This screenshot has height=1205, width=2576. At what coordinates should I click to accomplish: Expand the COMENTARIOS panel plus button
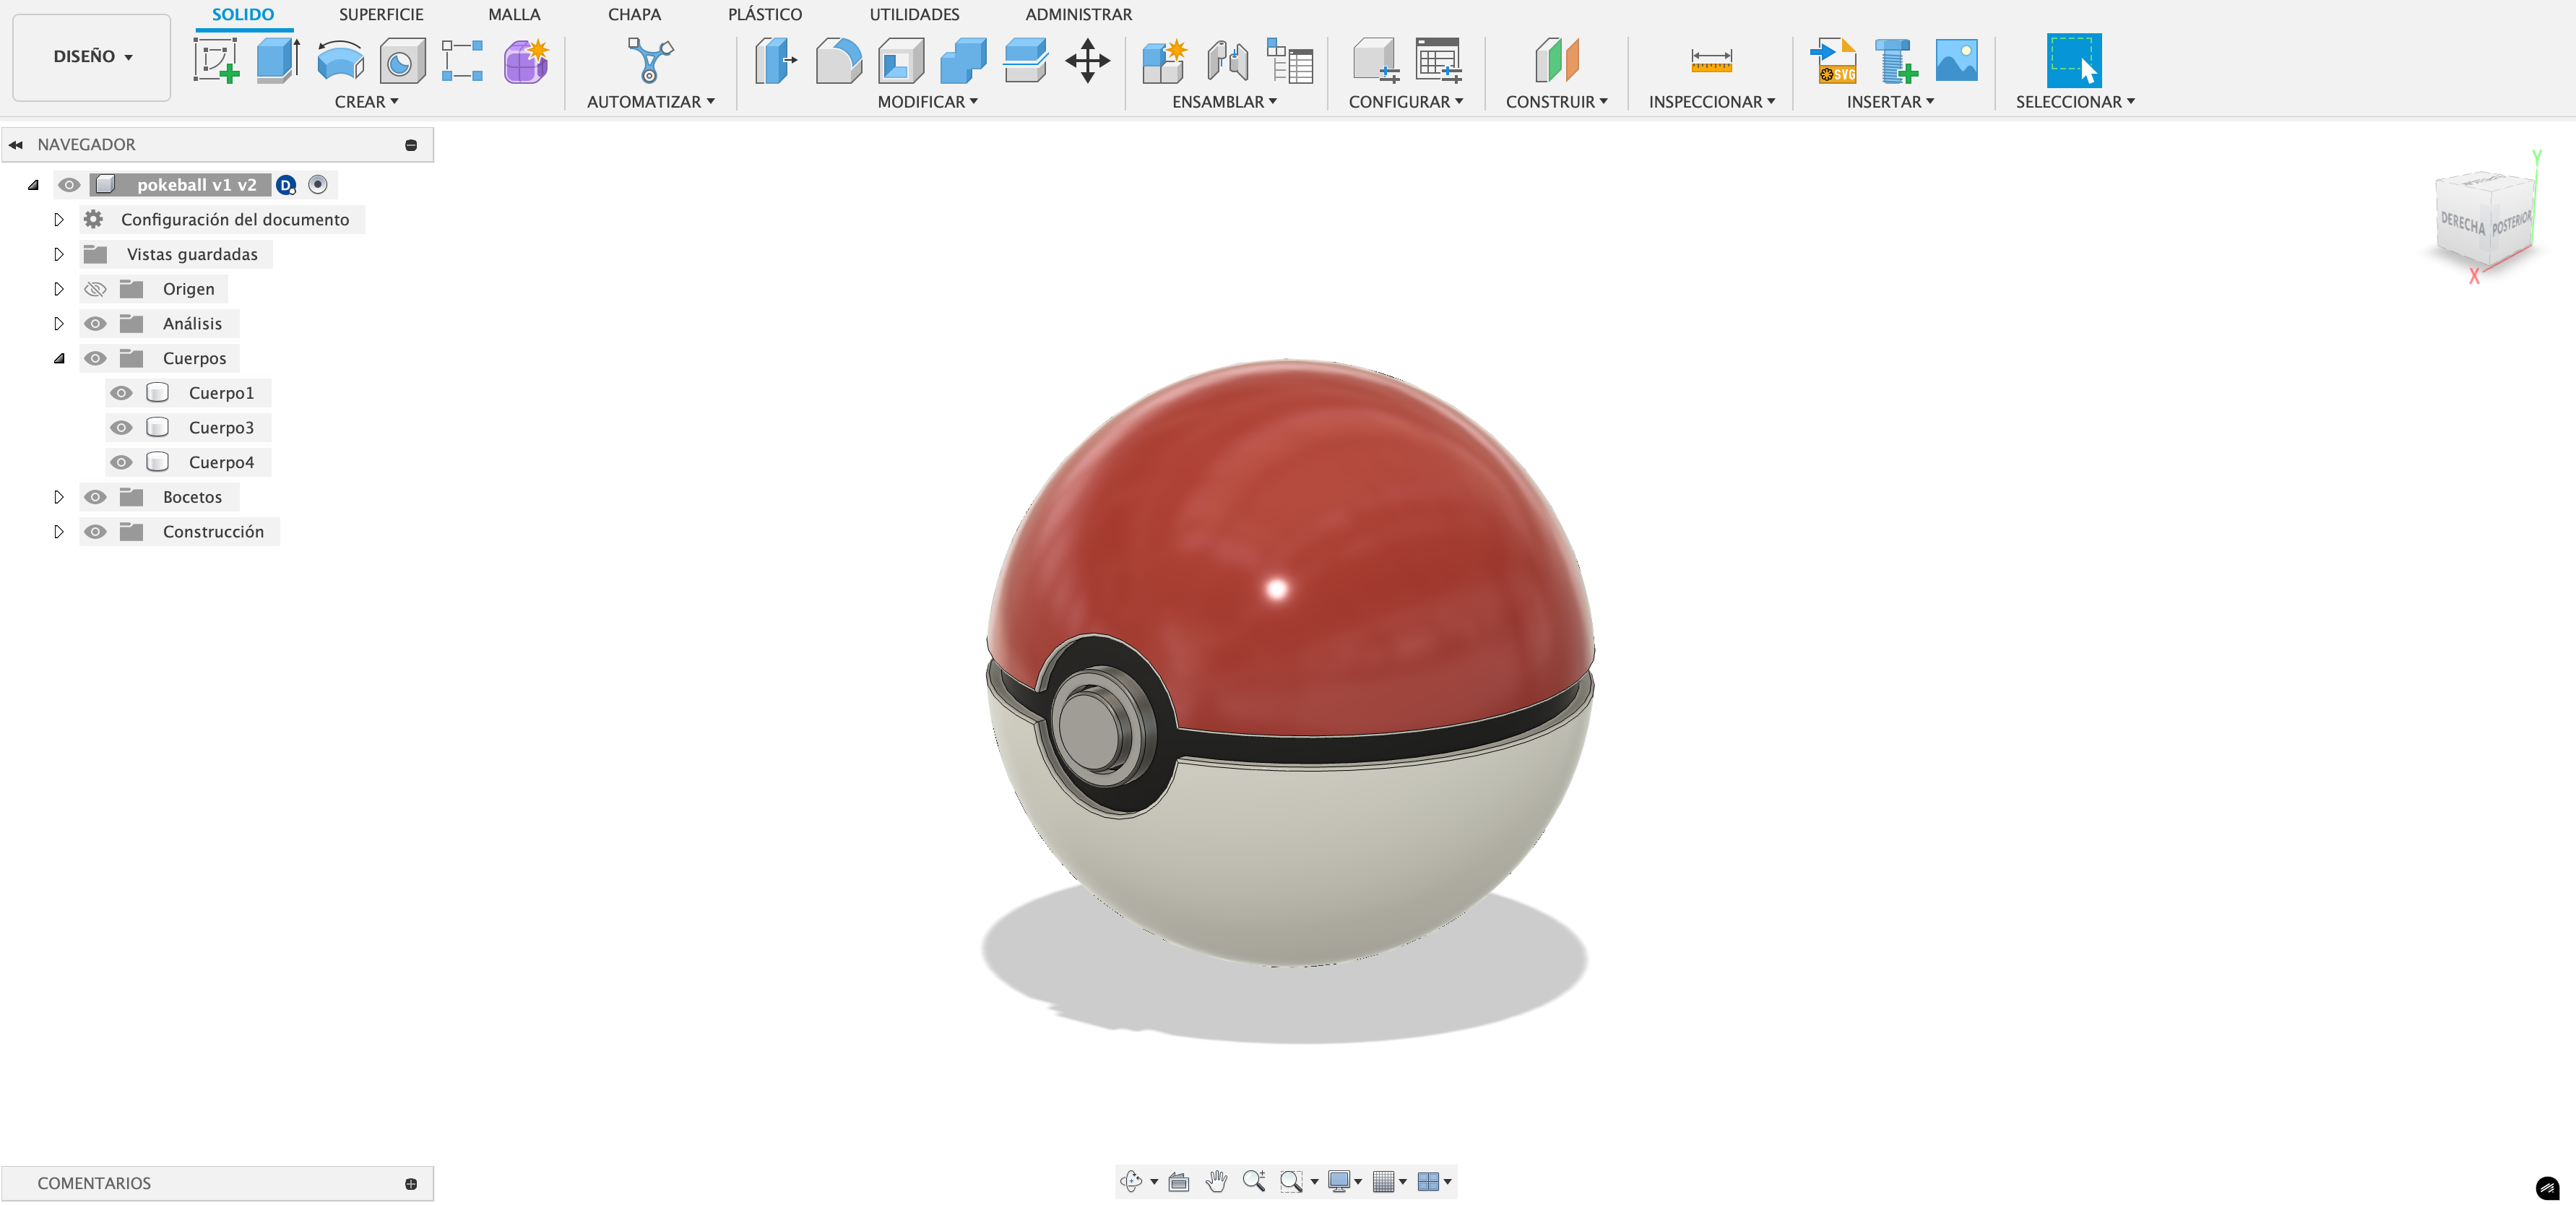click(x=411, y=1184)
